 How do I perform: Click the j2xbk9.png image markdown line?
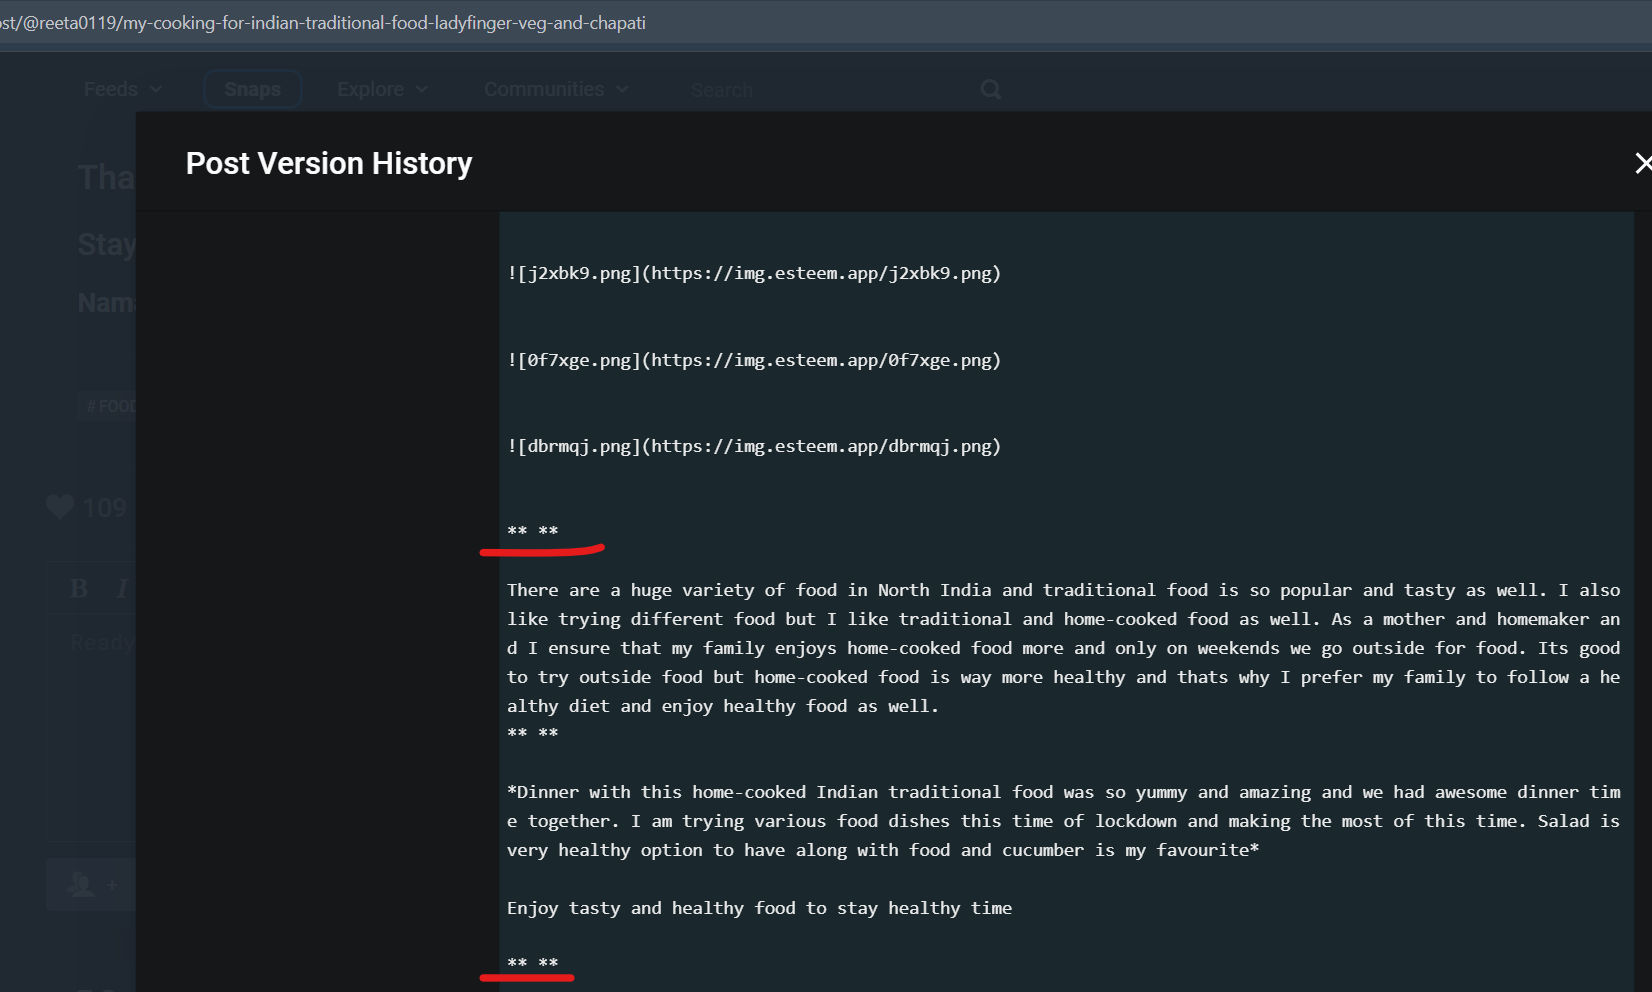point(754,273)
